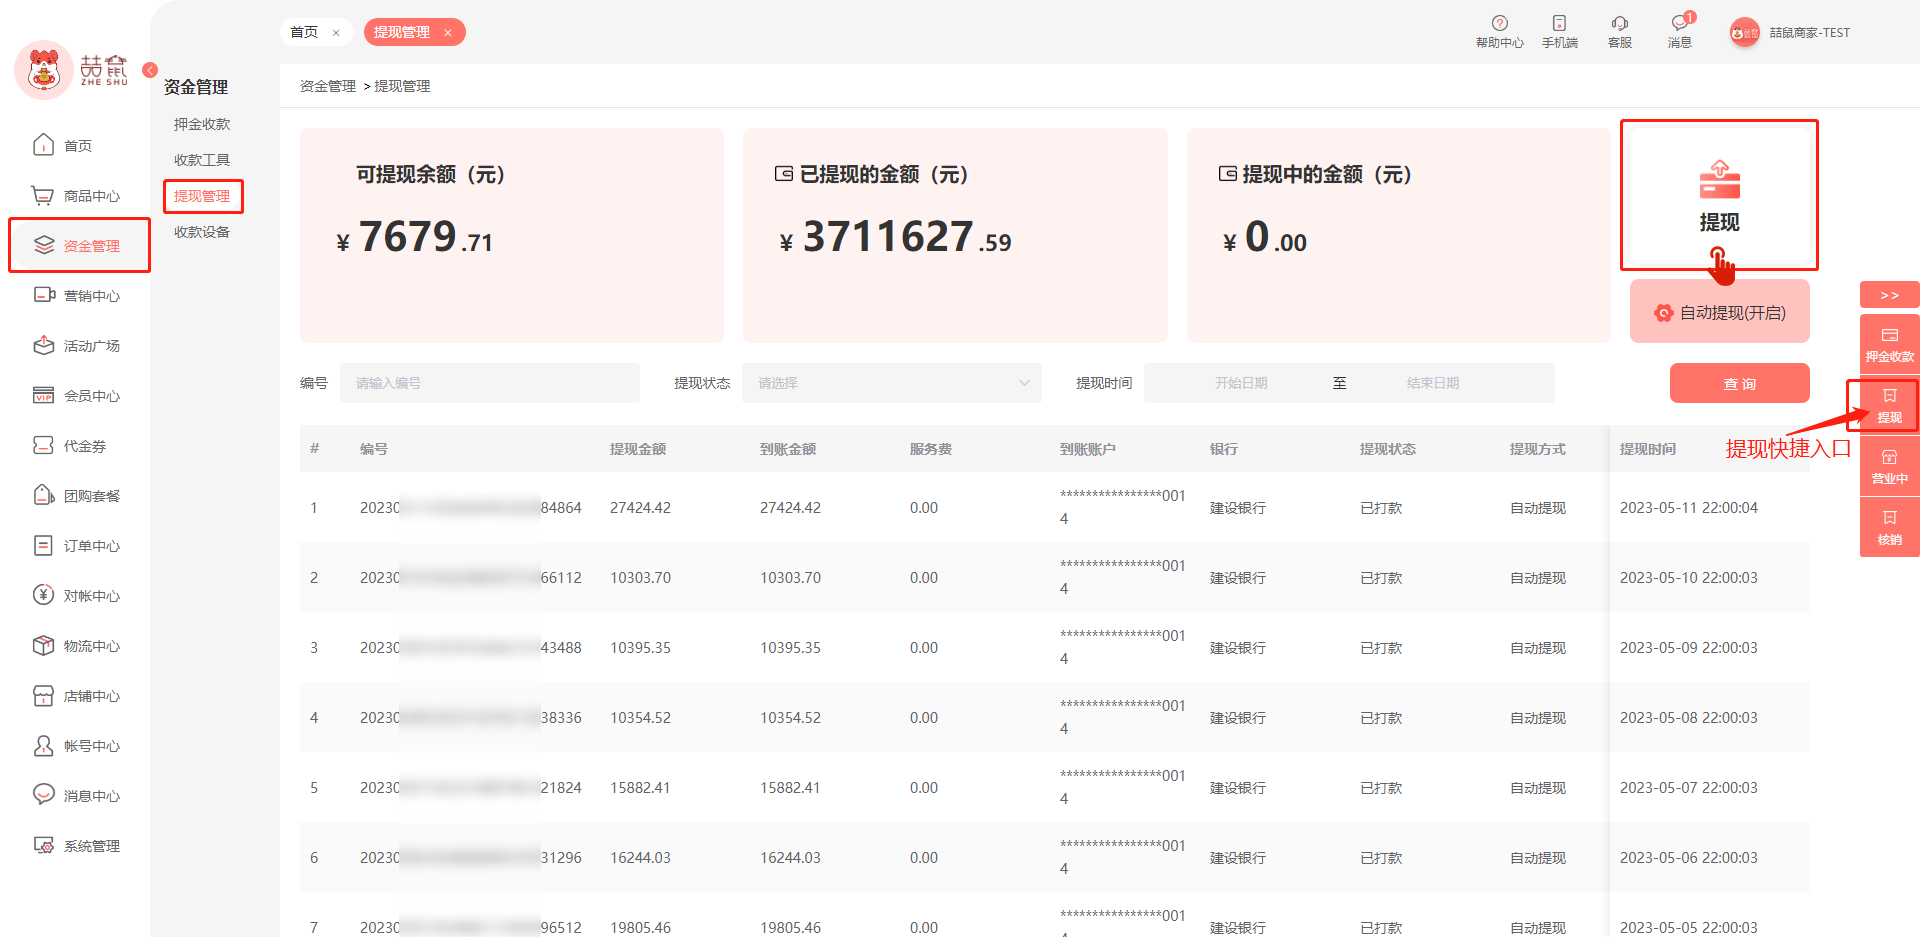This screenshot has width=1920, height=937.
Task: Open 手机端 phone icon in header
Action: tap(1559, 23)
